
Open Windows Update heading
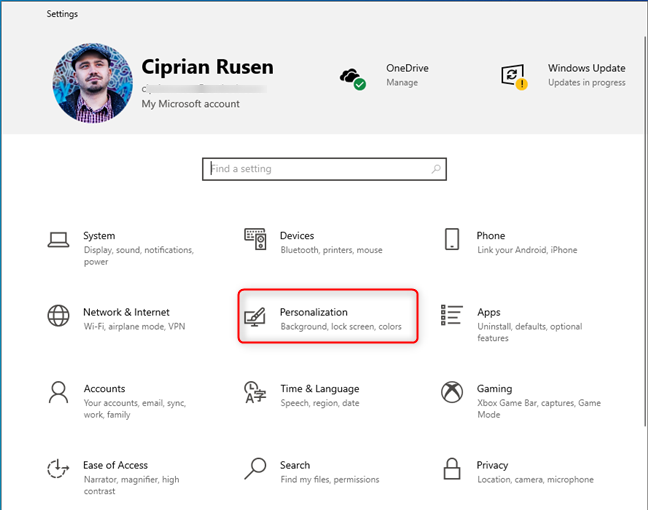tap(586, 68)
